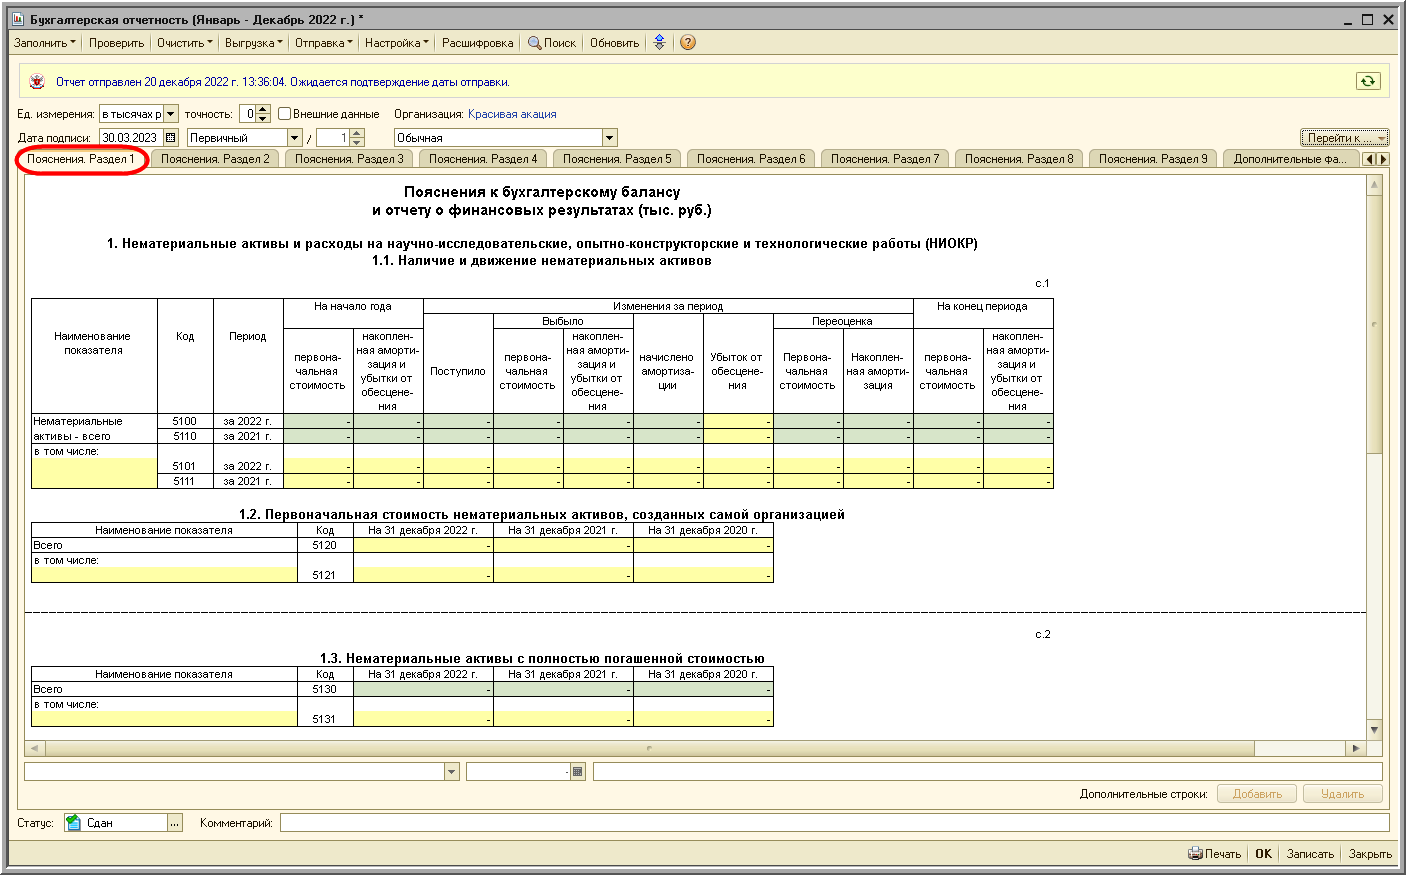
Task: Toggle the 'Внешние данные' checkbox
Action: click(x=285, y=114)
